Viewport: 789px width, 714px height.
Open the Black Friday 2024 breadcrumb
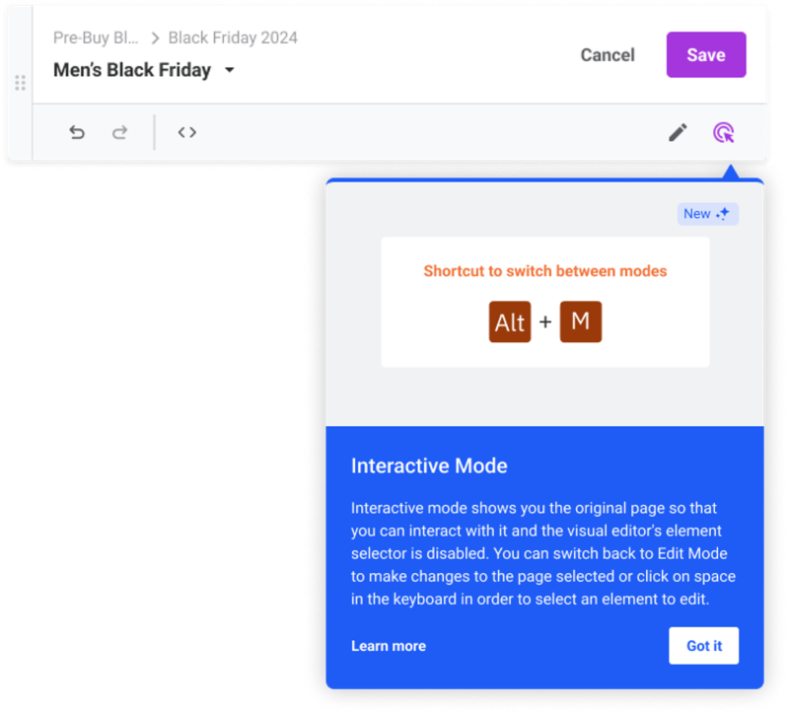click(233, 38)
